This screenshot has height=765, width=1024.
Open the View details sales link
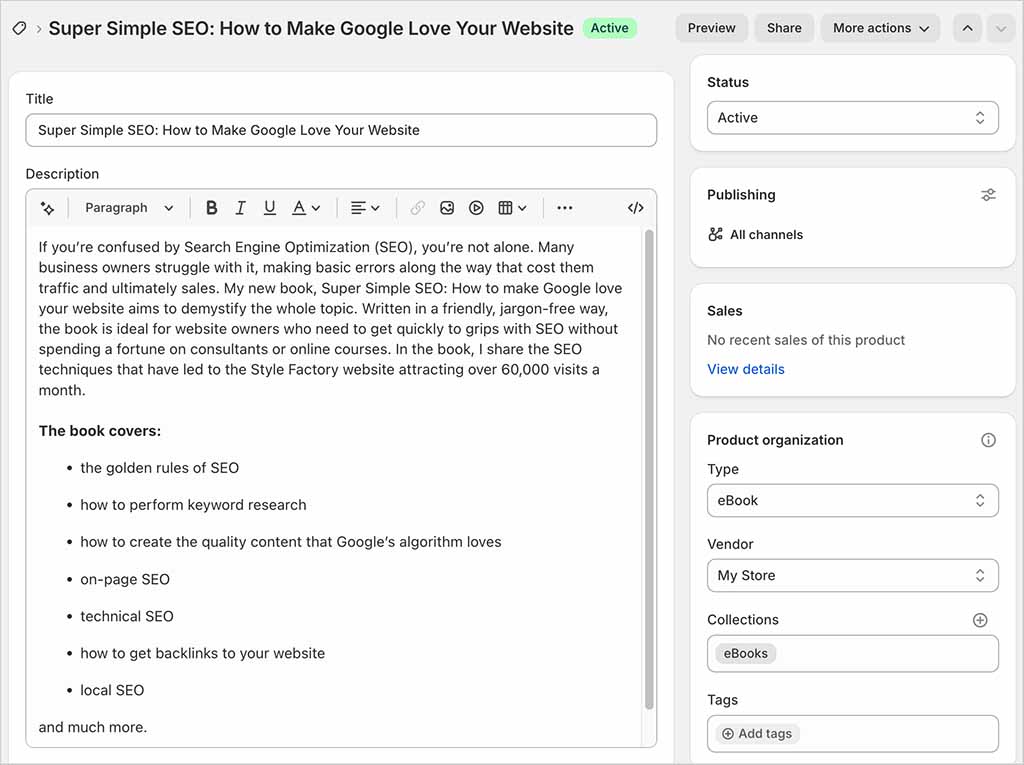click(x=745, y=369)
